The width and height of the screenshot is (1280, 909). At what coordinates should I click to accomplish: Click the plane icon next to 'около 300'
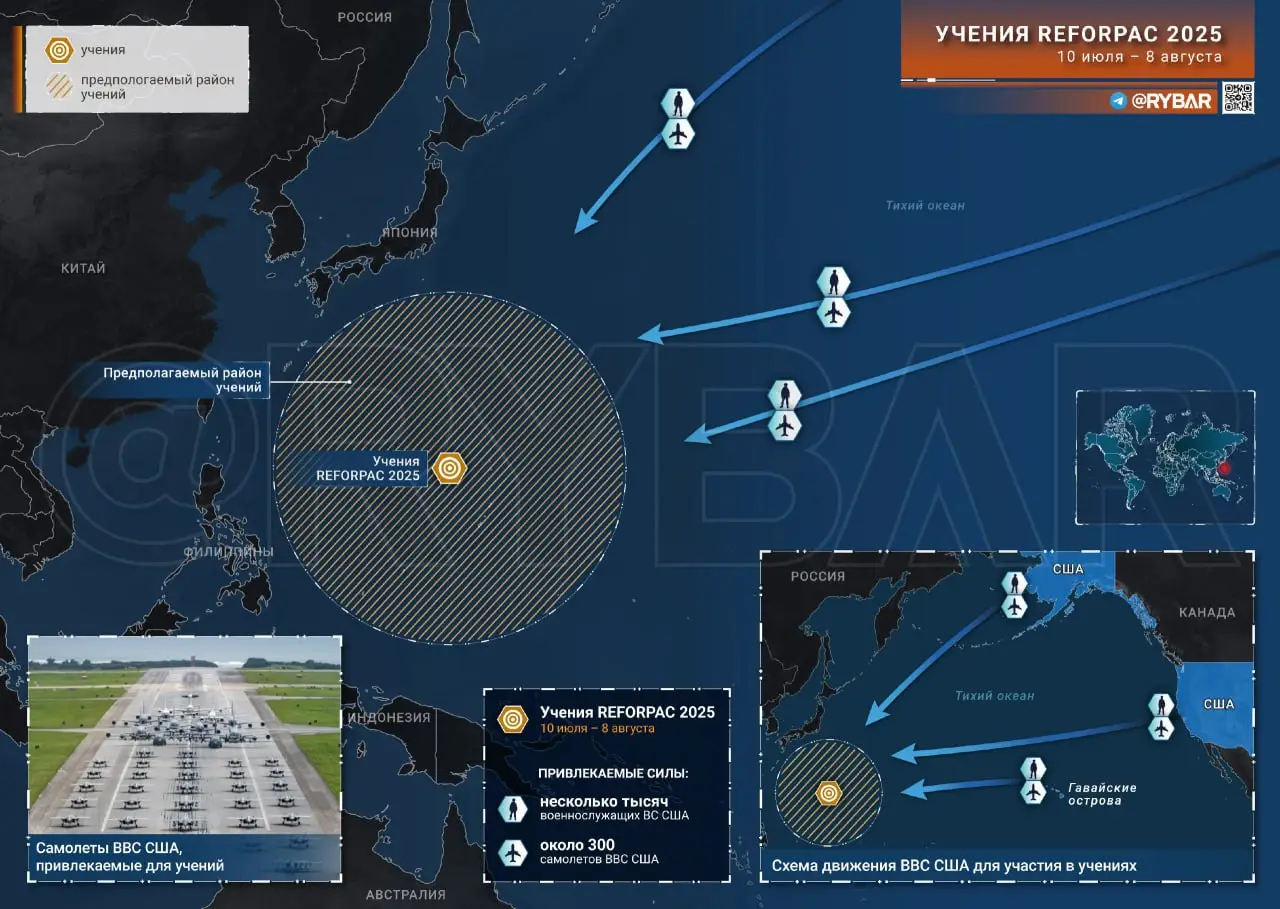[514, 852]
